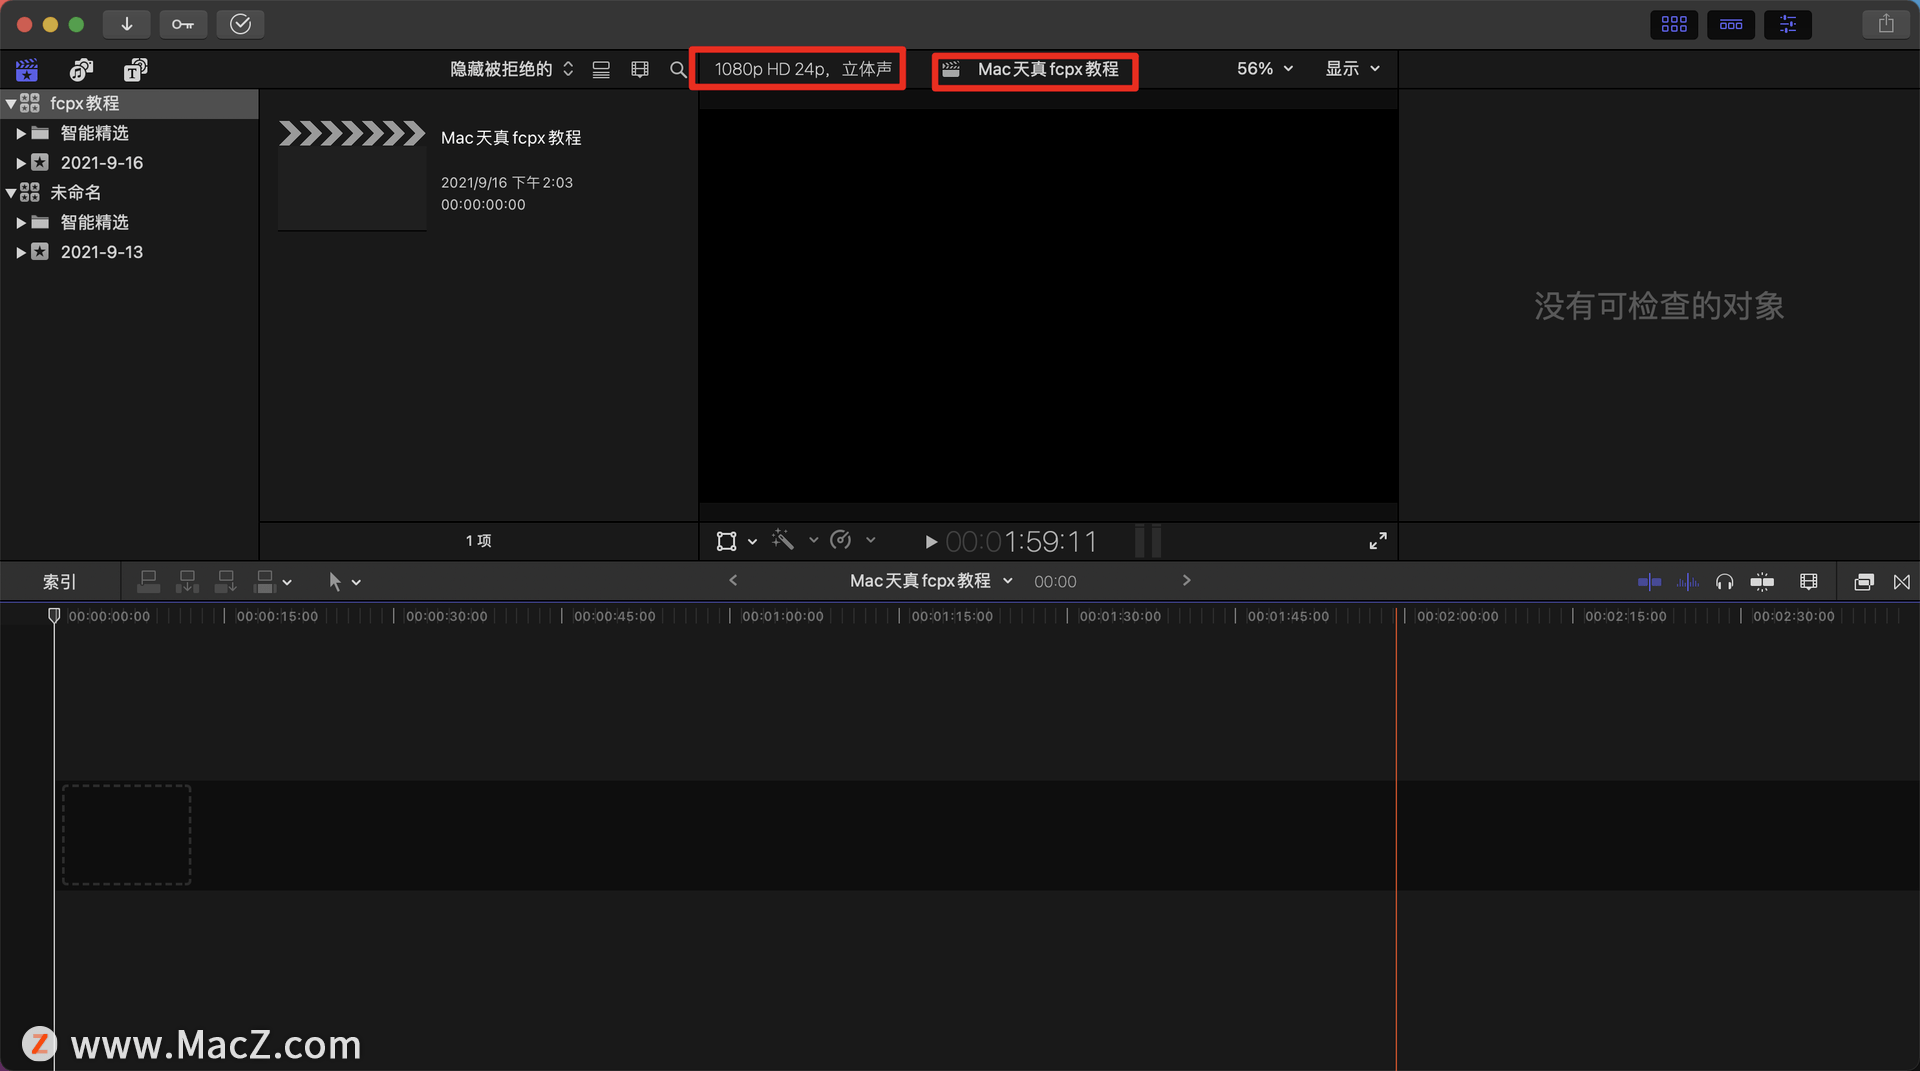Click the browser search magnifier icon
Image resolution: width=1920 pixels, height=1071 pixels.
point(678,69)
